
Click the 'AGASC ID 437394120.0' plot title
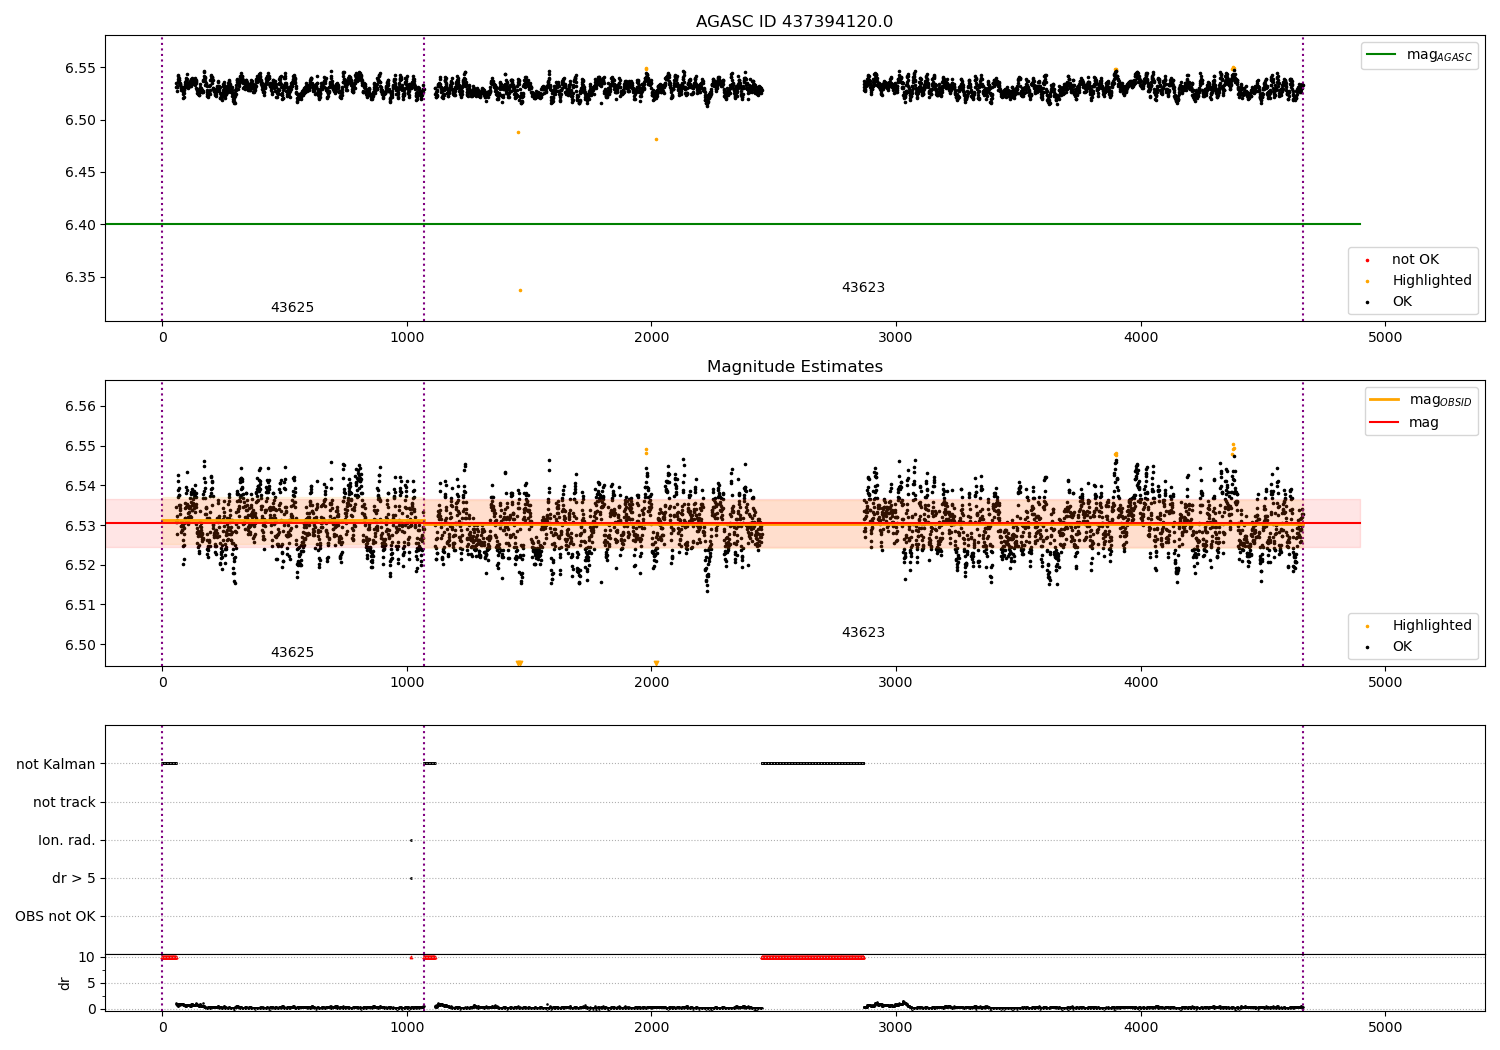[794, 22]
